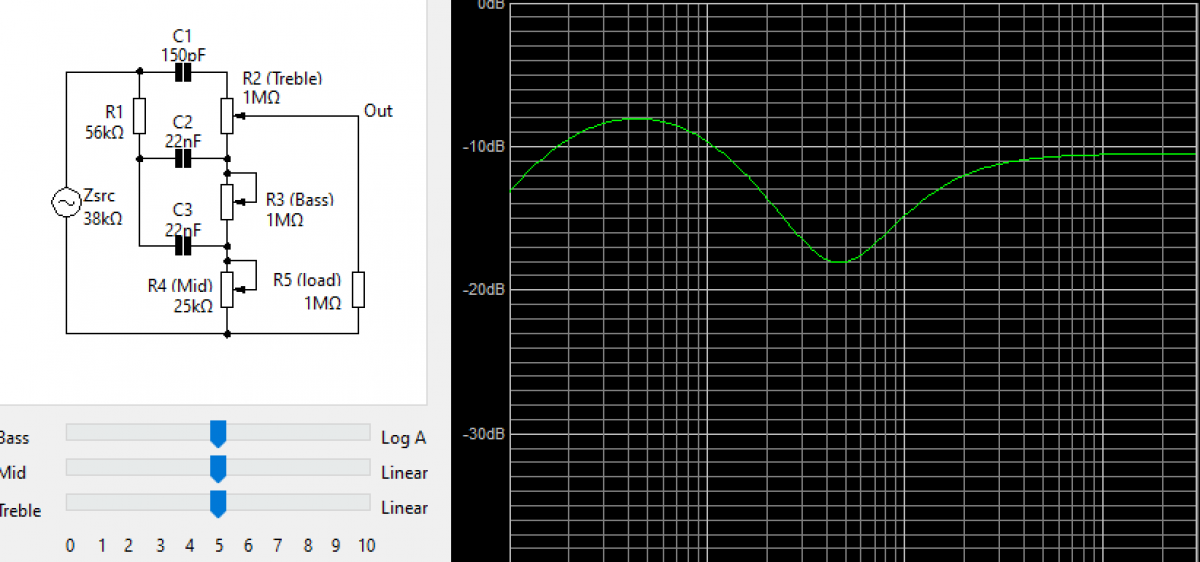Click the green frequency response curve dip

coord(841,262)
